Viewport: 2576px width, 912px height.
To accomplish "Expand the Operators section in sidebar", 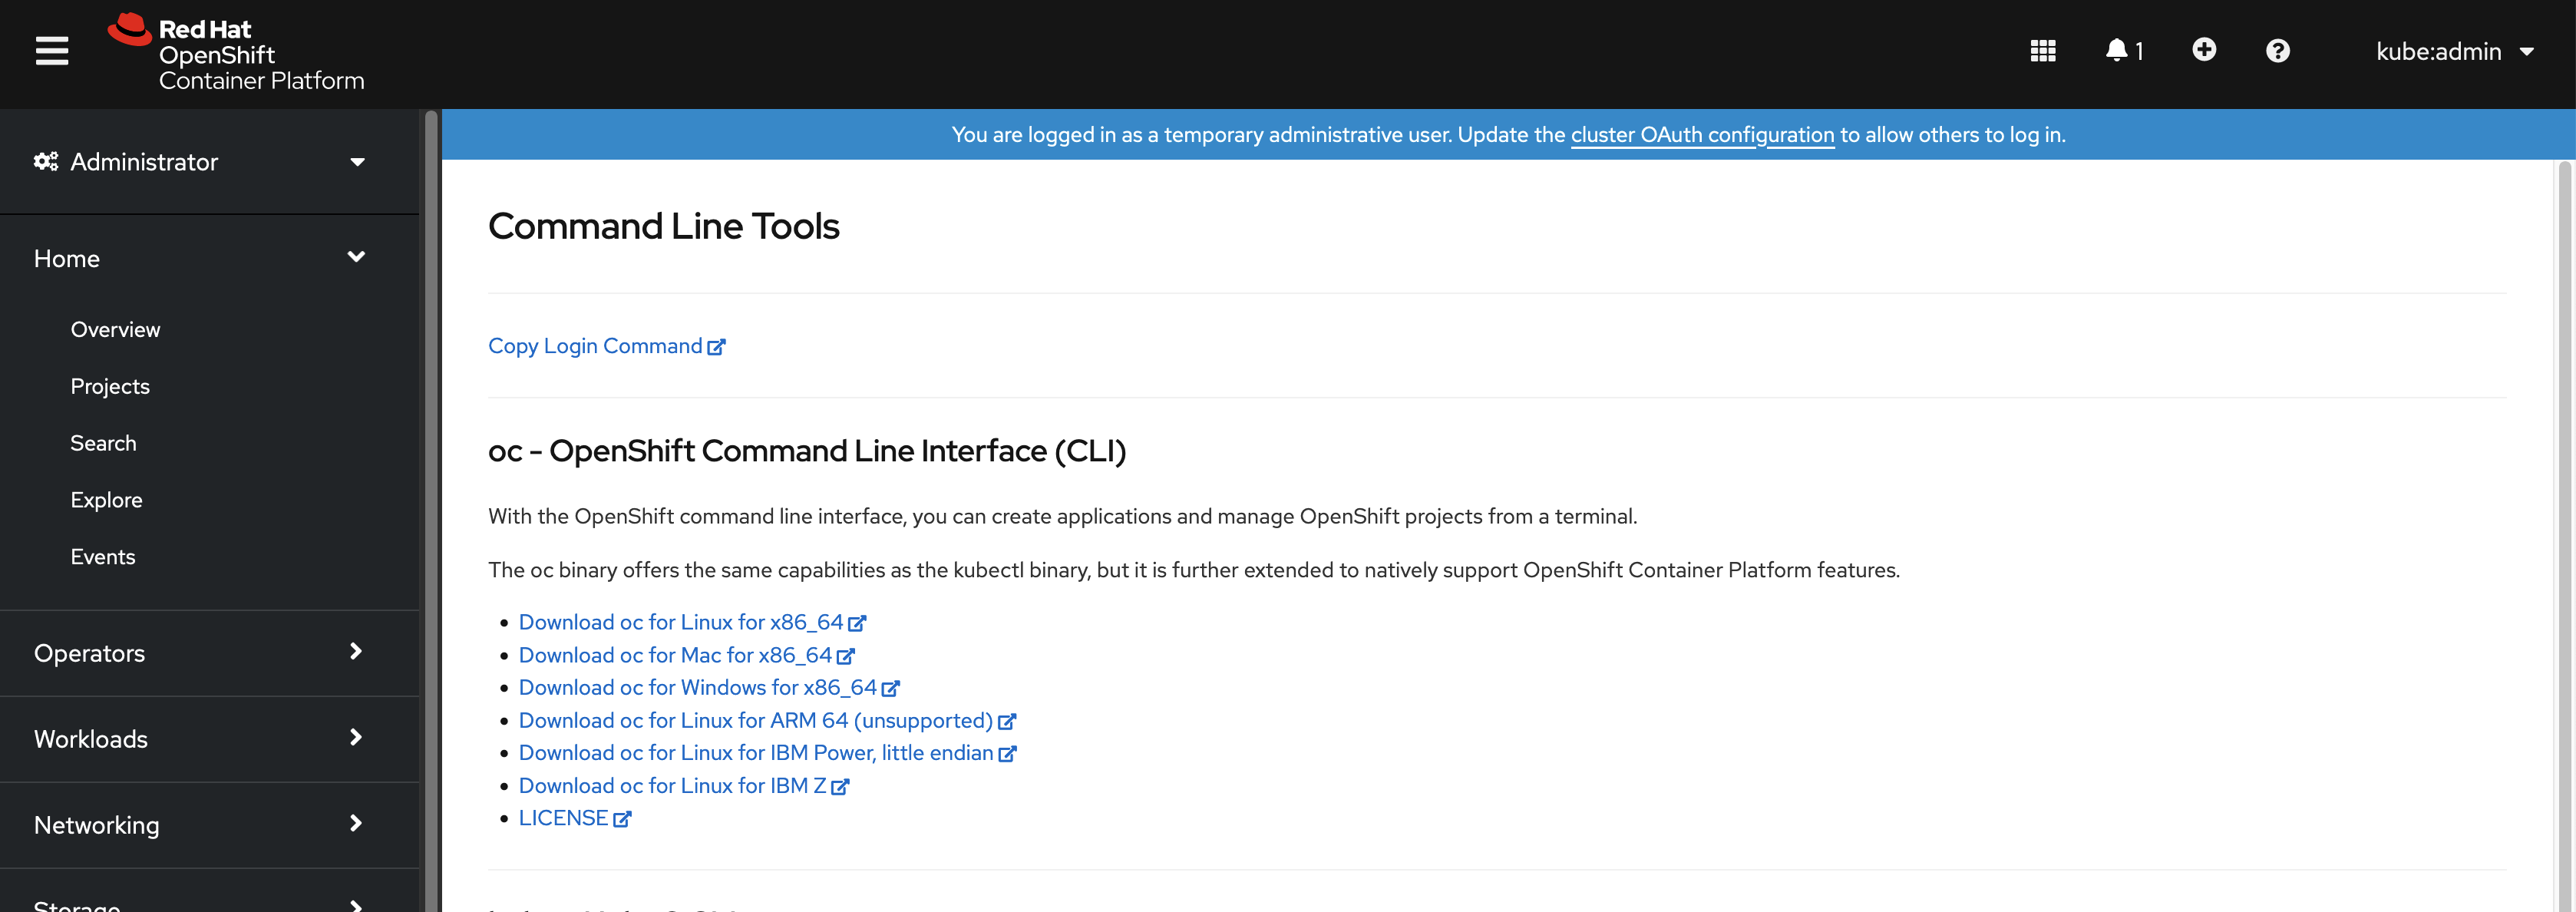I will point(196,653).
